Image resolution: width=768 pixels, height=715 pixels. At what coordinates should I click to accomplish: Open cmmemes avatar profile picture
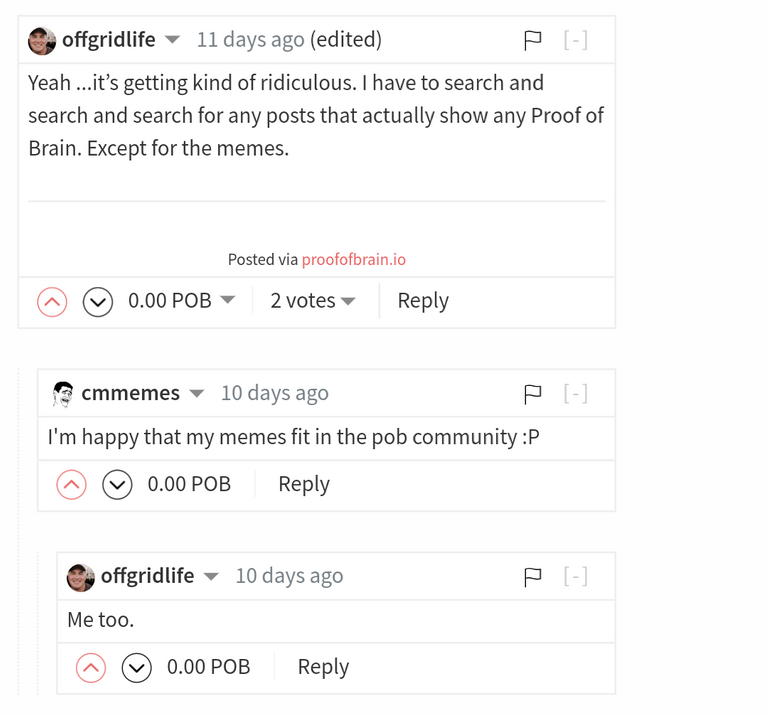coord(63,394)
